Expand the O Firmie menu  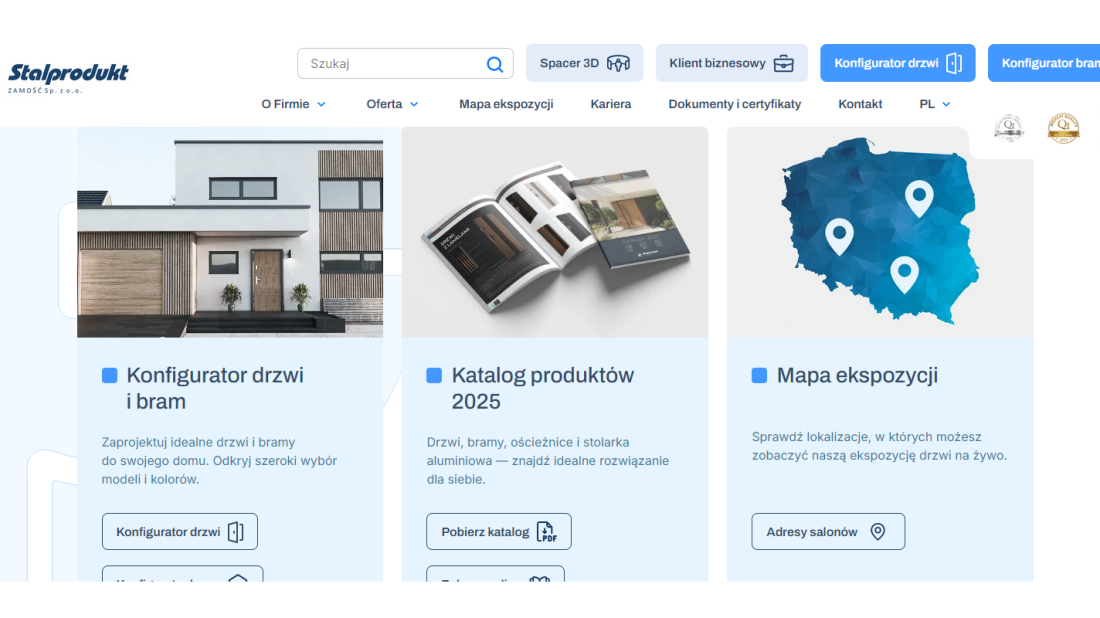pos(293,104)
